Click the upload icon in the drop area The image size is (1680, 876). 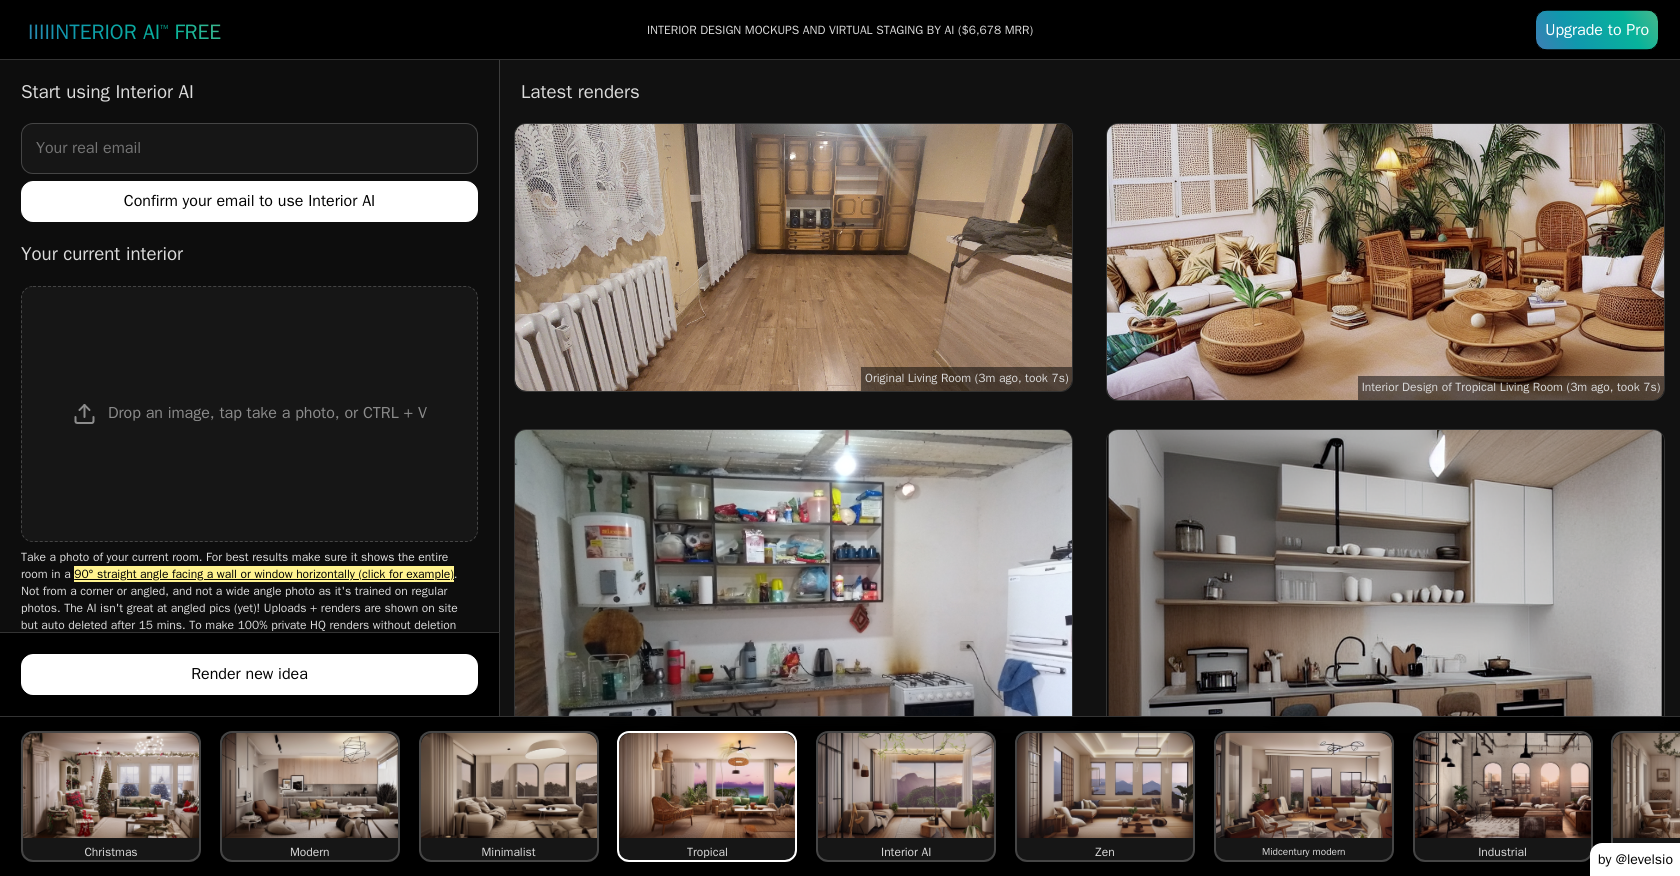pyautogui.click(x=84, y=414)
